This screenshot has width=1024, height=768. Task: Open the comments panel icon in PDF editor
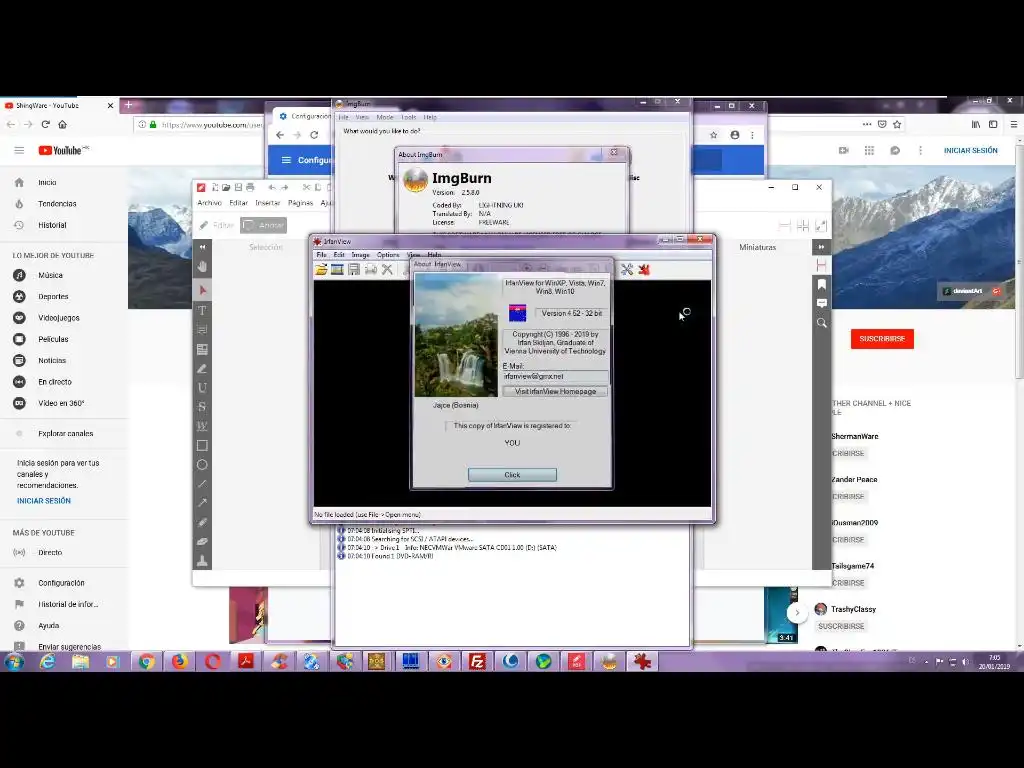822,303
